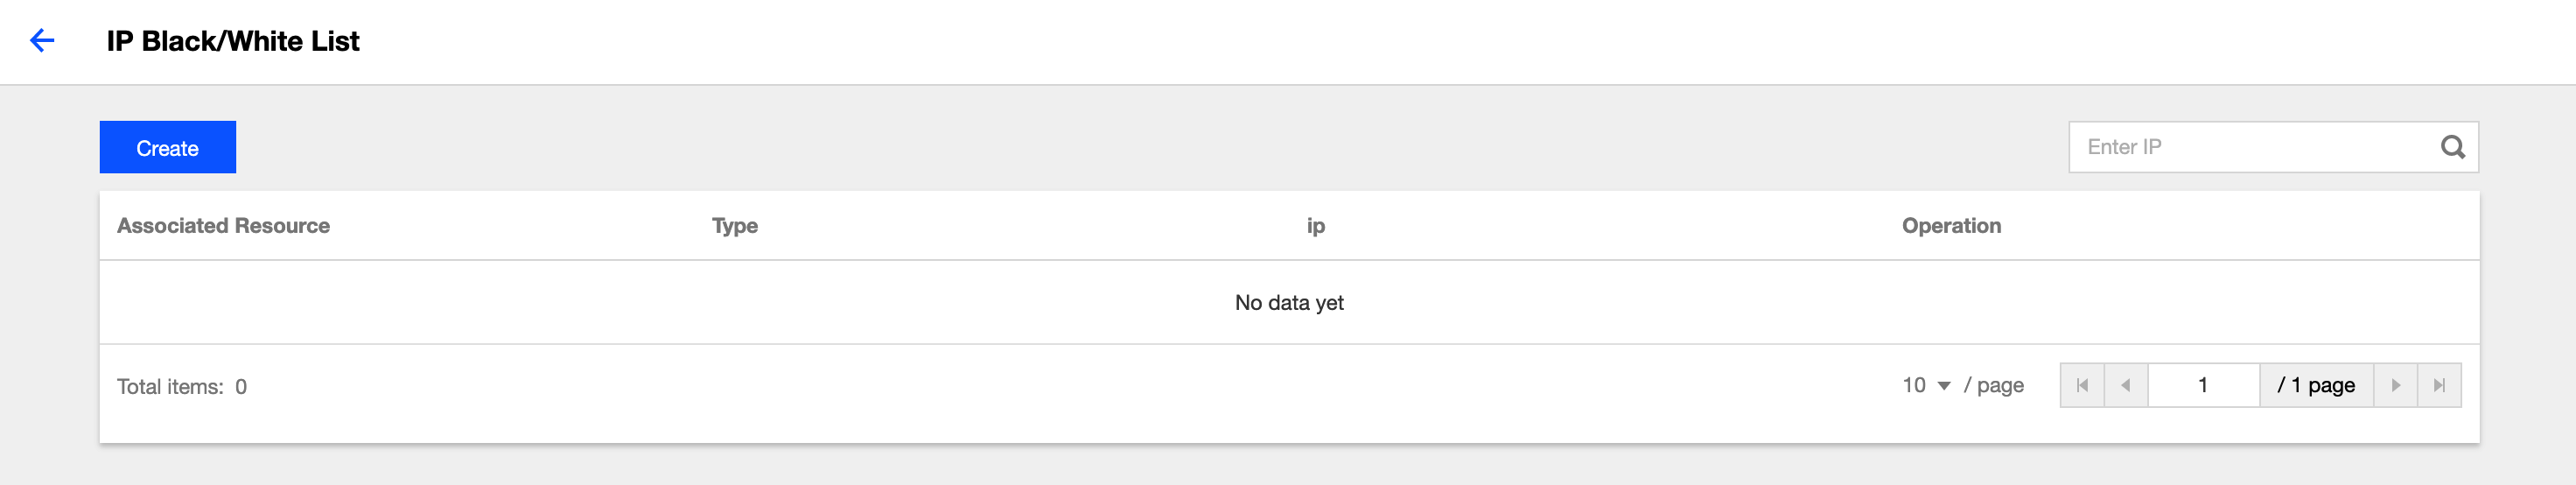
Task: Go to previous page arrow
Action: pyautogui.click(x=2126, y=385)
